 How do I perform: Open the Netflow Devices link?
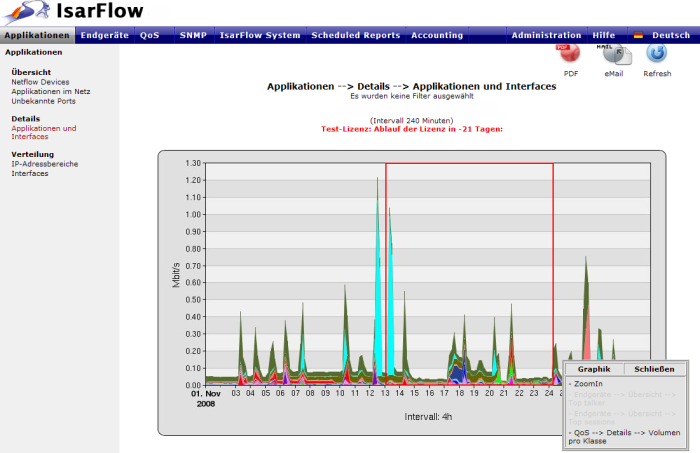(40, 82)
